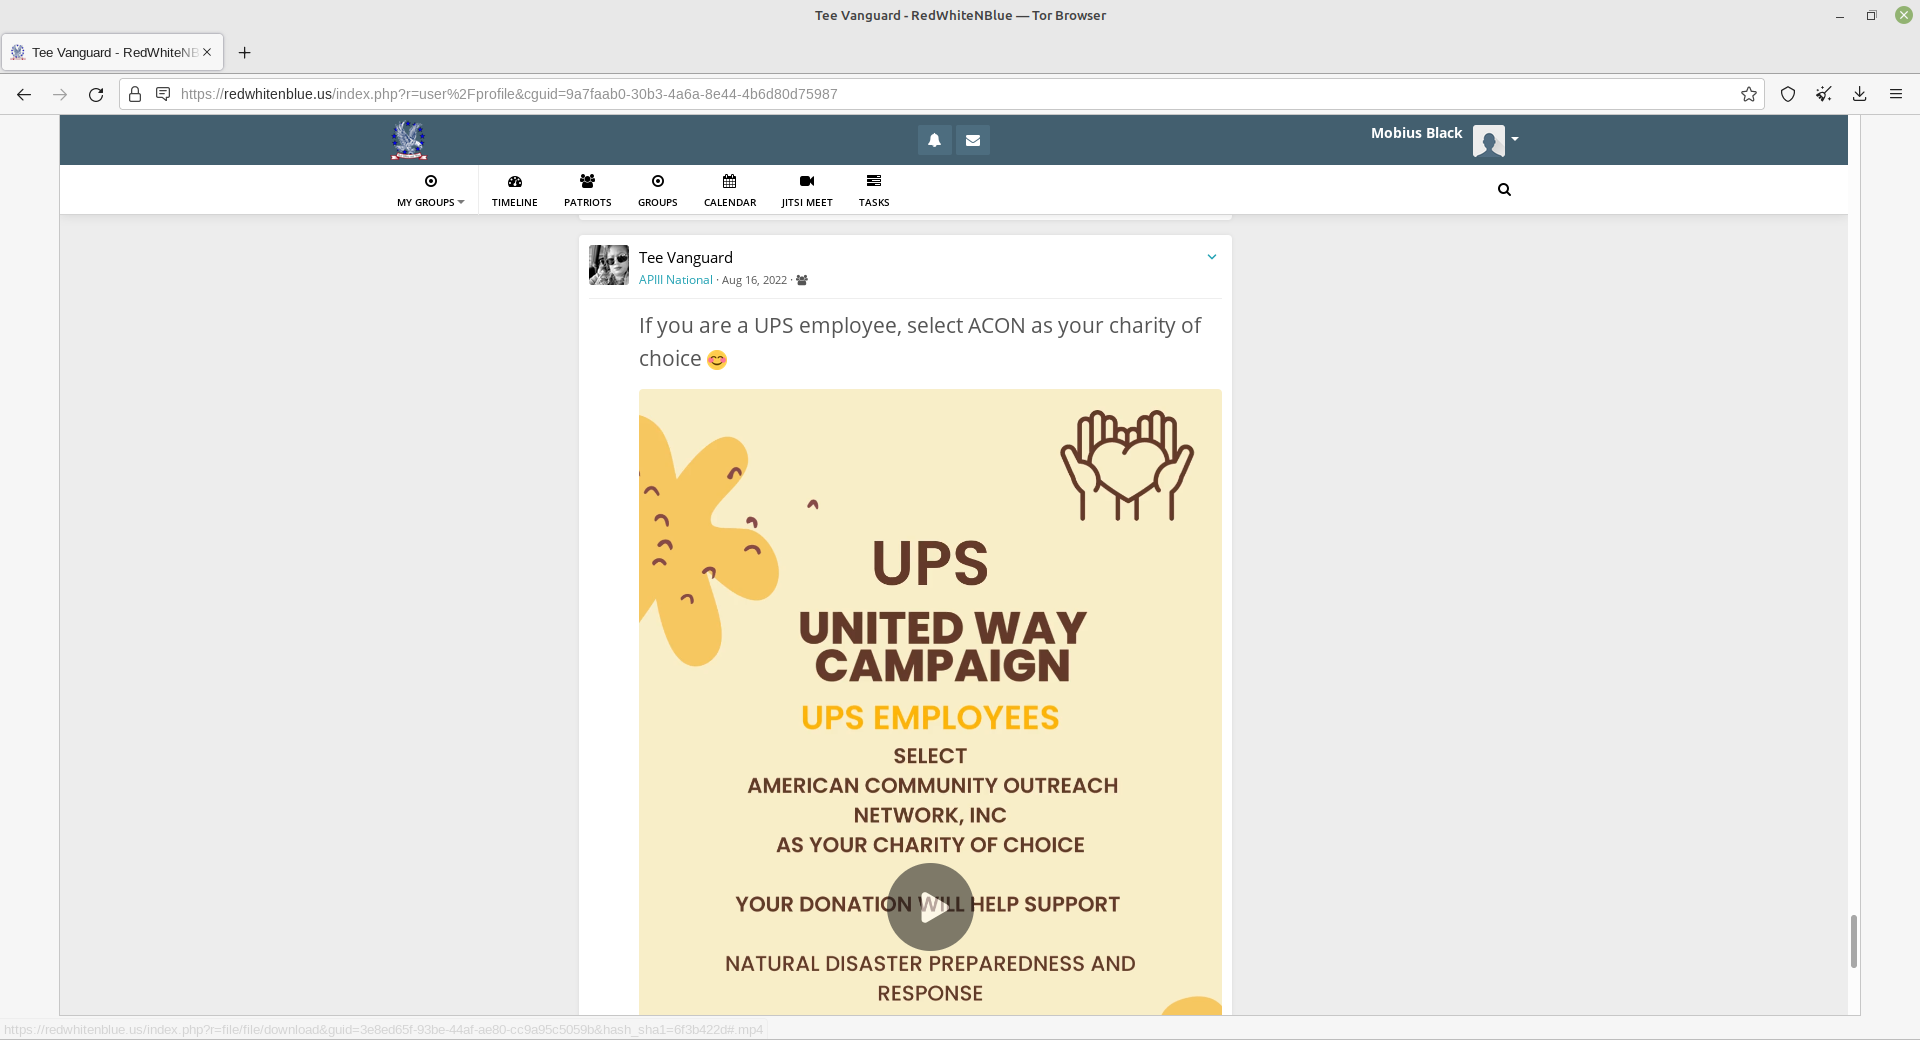Viewport: 1920px width, 1040px height.
Task: Focus the URL address bar
Action: (940, 94)
